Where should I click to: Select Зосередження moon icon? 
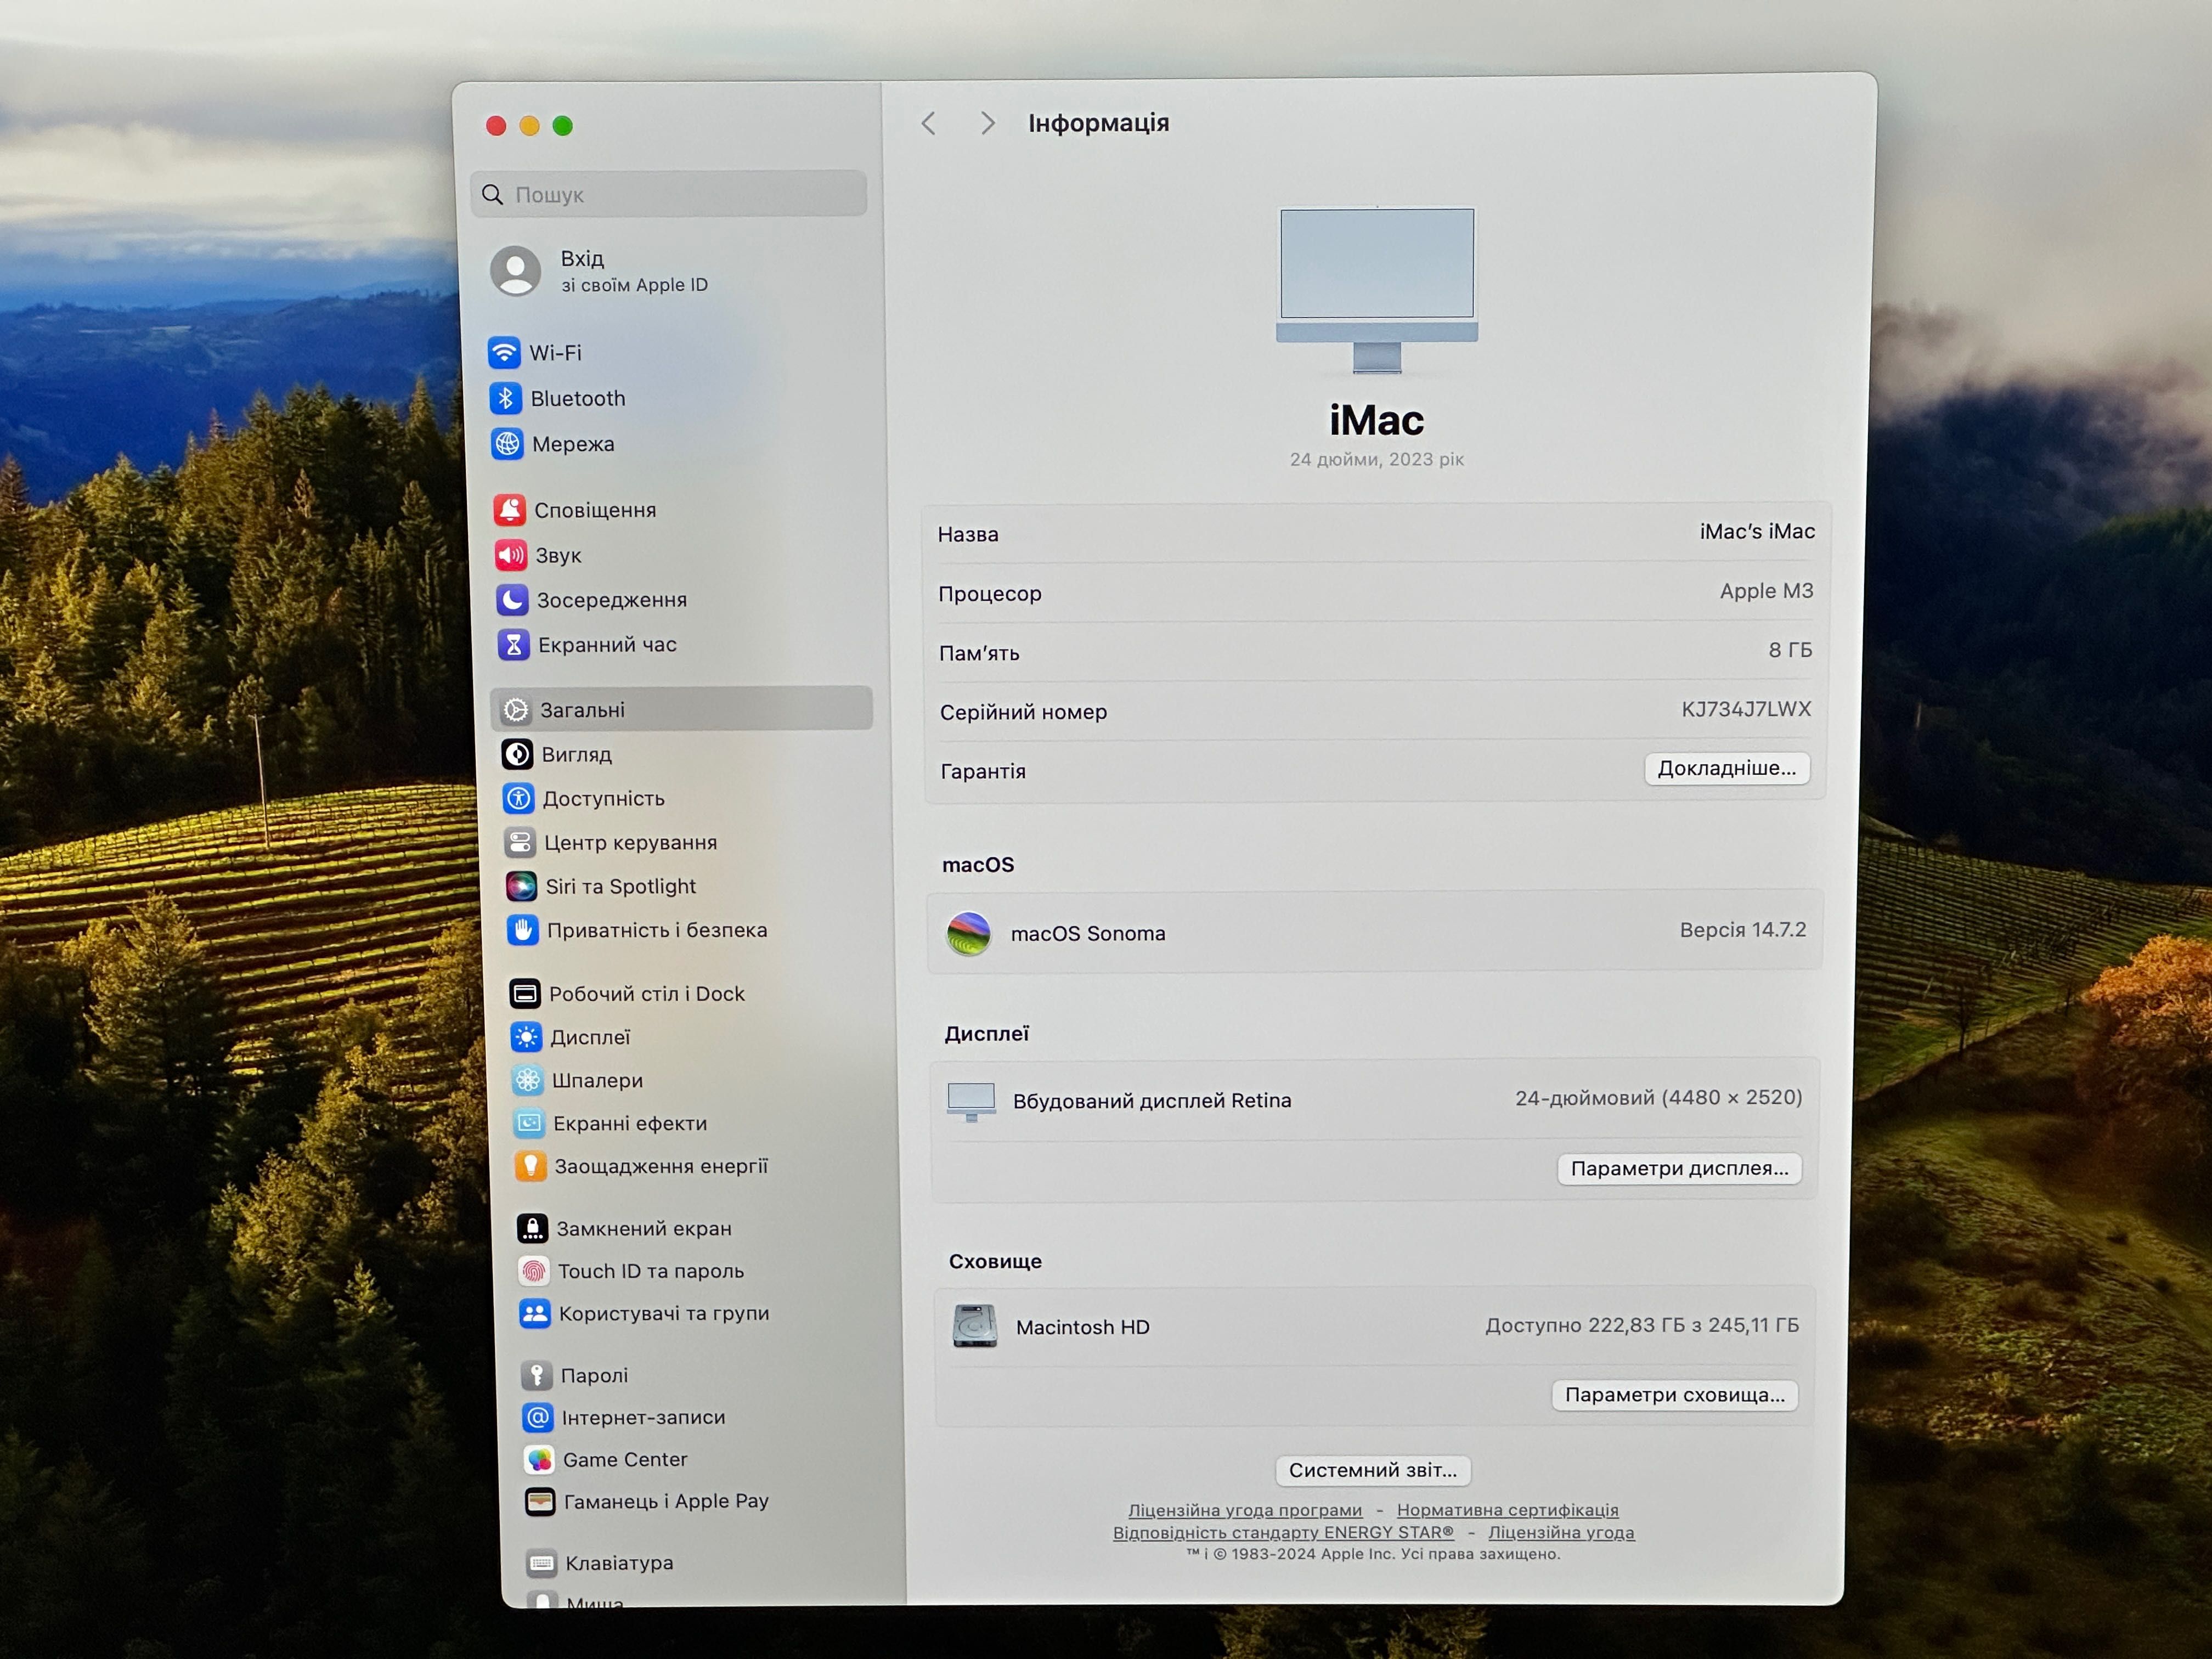[x=512, y=600]
